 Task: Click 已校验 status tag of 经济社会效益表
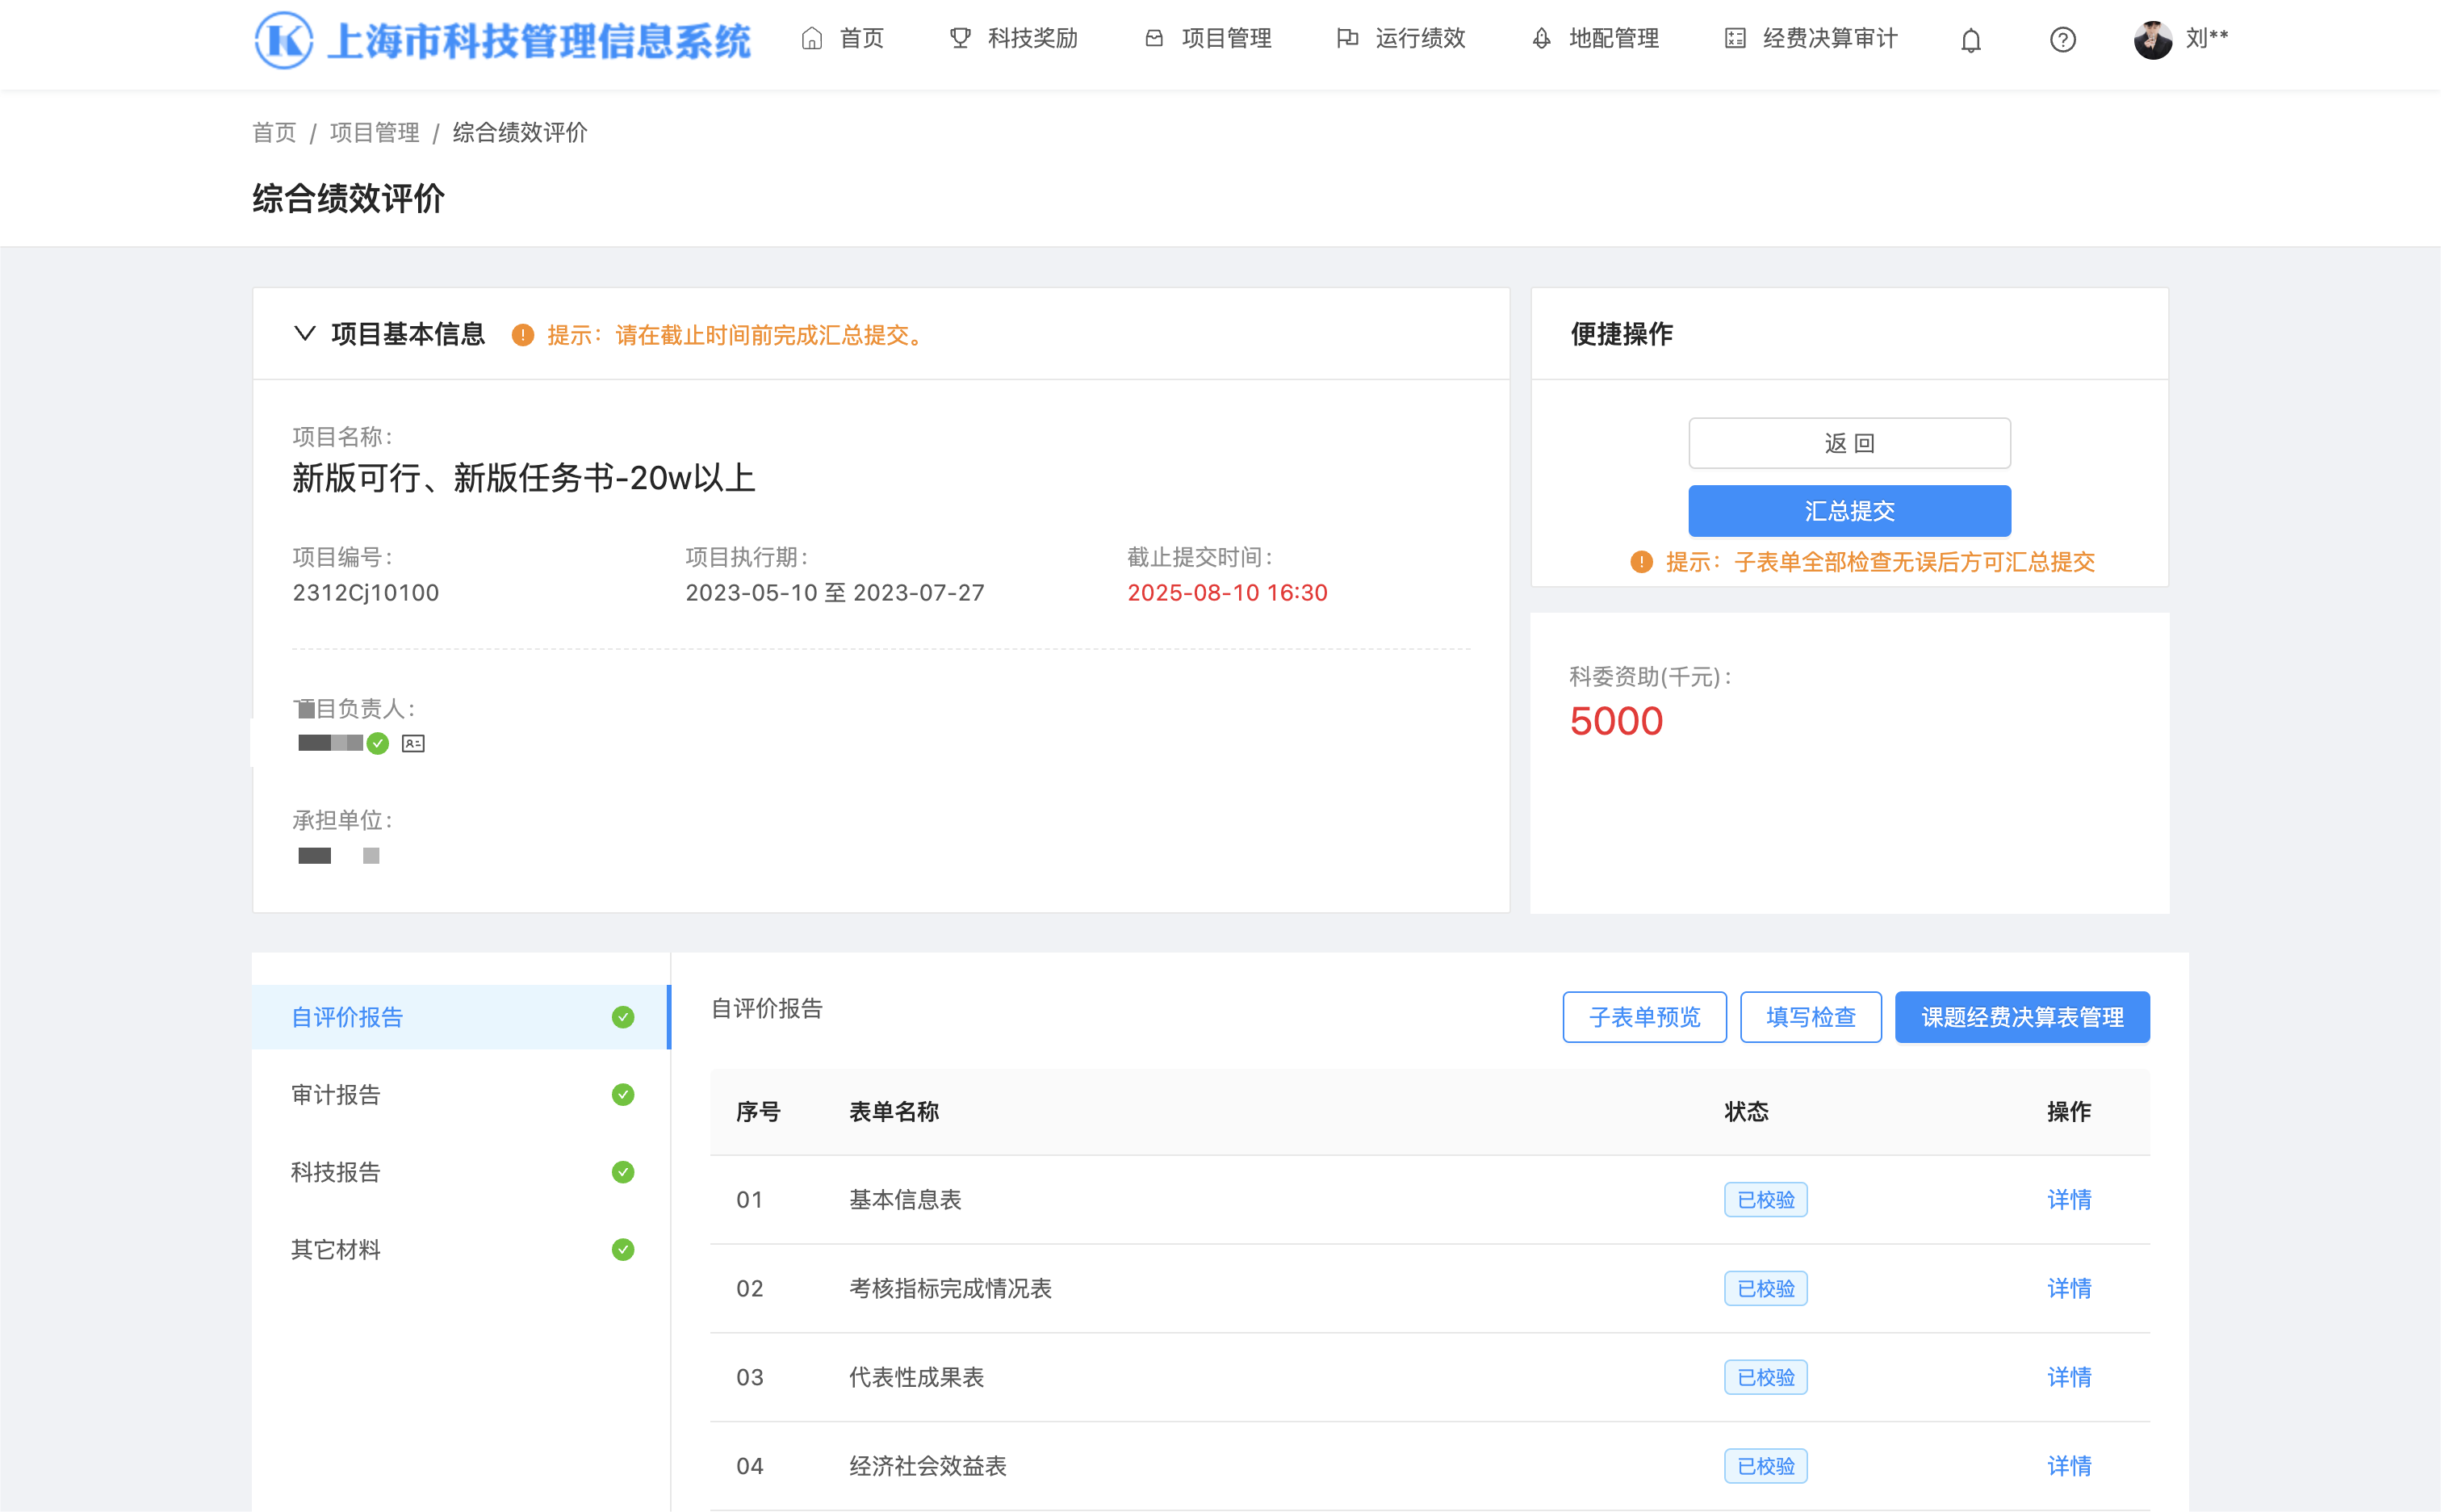click(1765, 1467)
